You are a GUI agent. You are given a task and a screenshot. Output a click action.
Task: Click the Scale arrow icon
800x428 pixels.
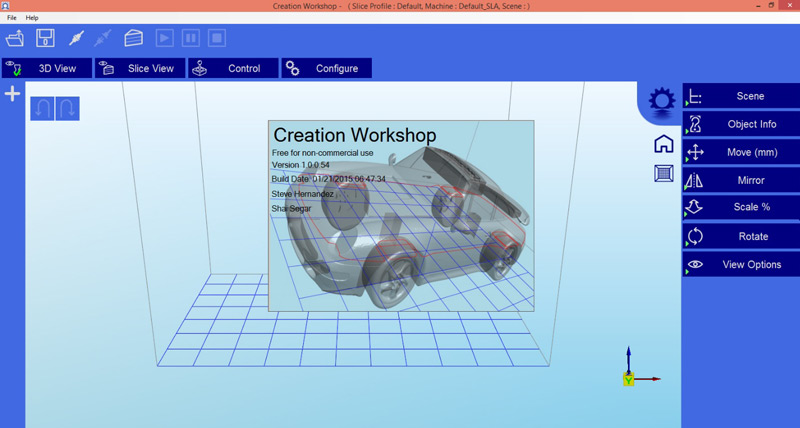(x=694, y=207)
